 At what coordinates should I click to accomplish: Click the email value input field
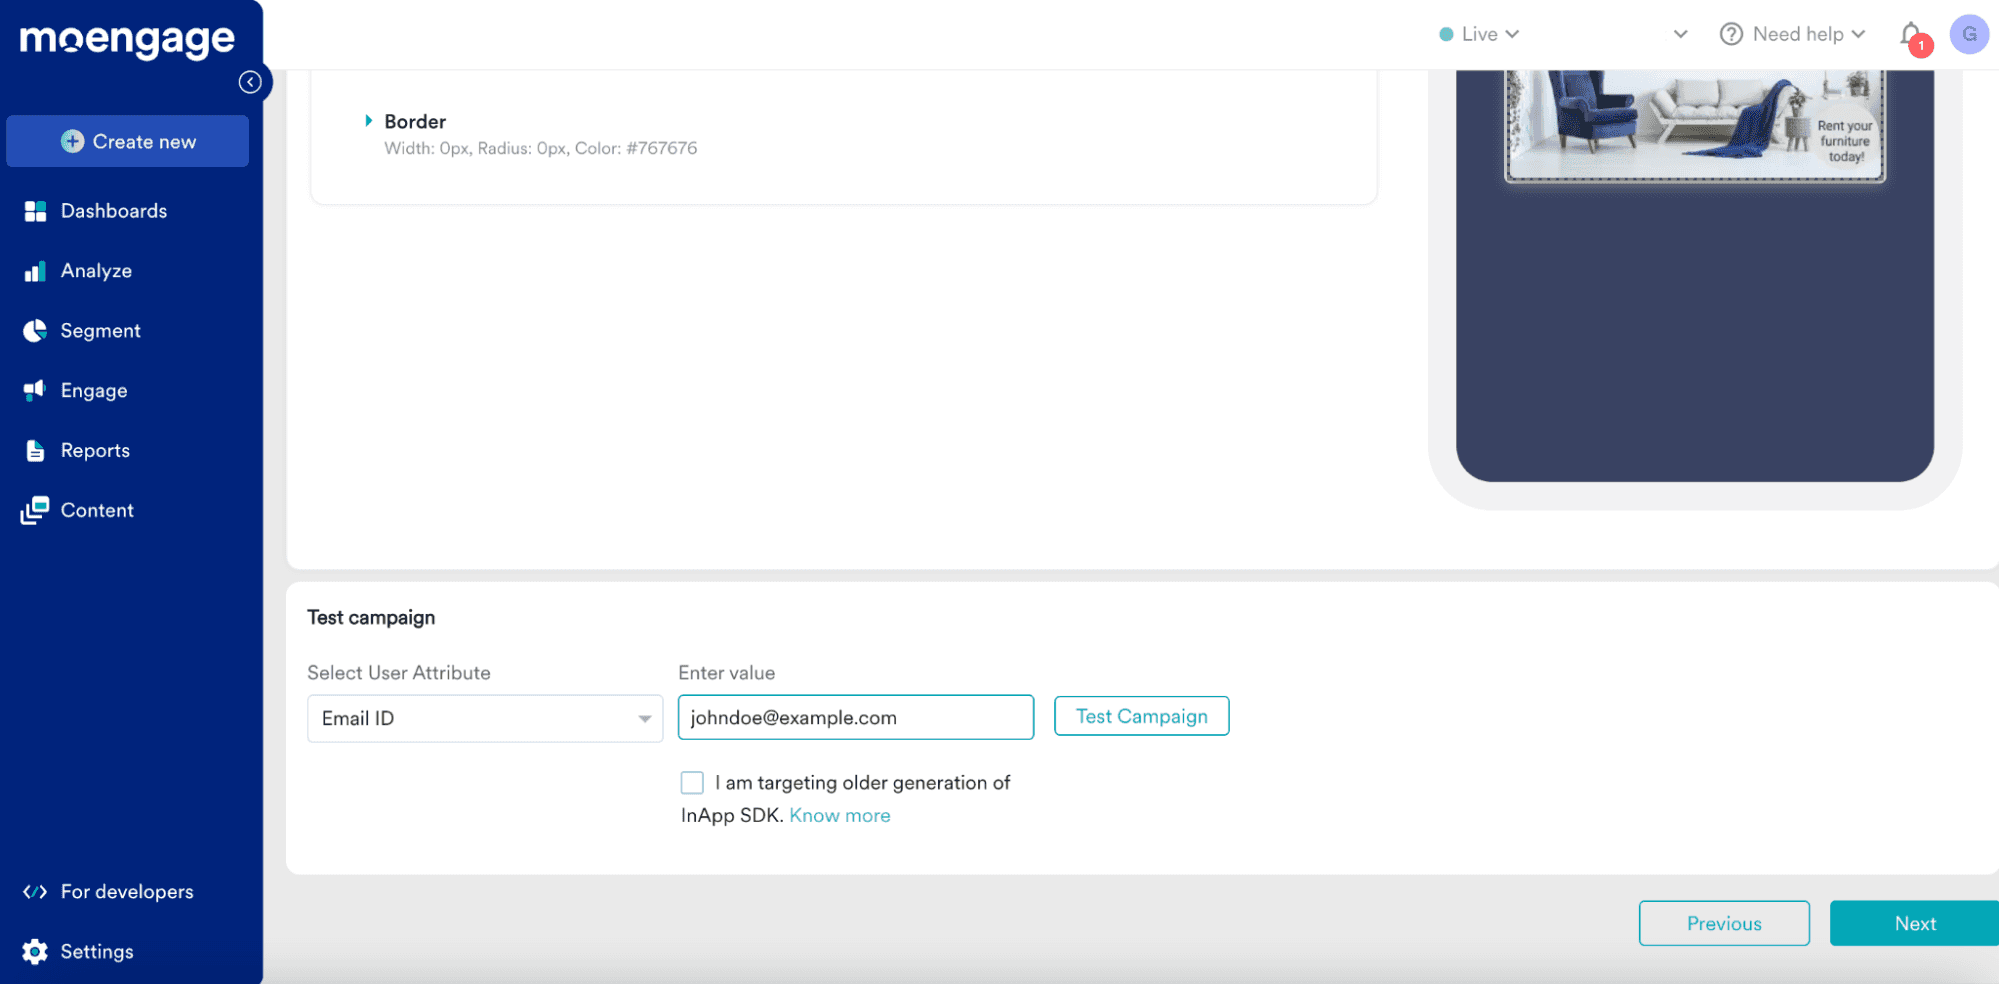(x=855, y=717)
